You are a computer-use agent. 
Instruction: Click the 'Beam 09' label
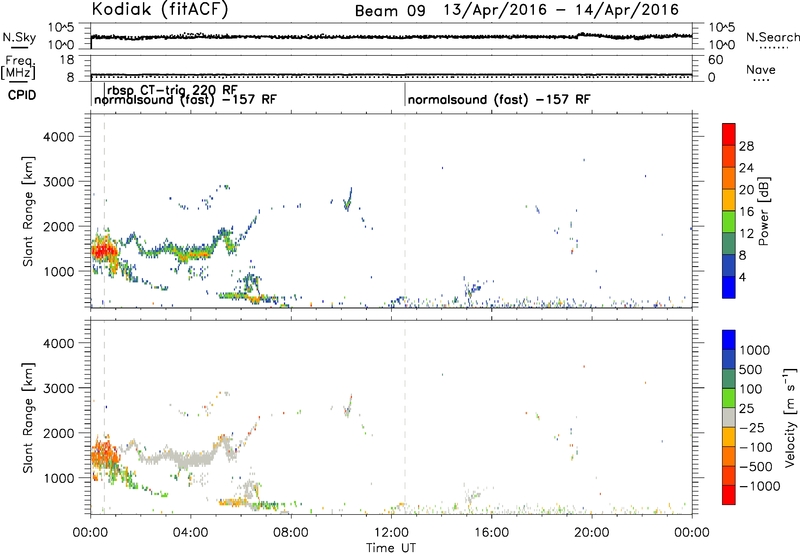(390, 11)
